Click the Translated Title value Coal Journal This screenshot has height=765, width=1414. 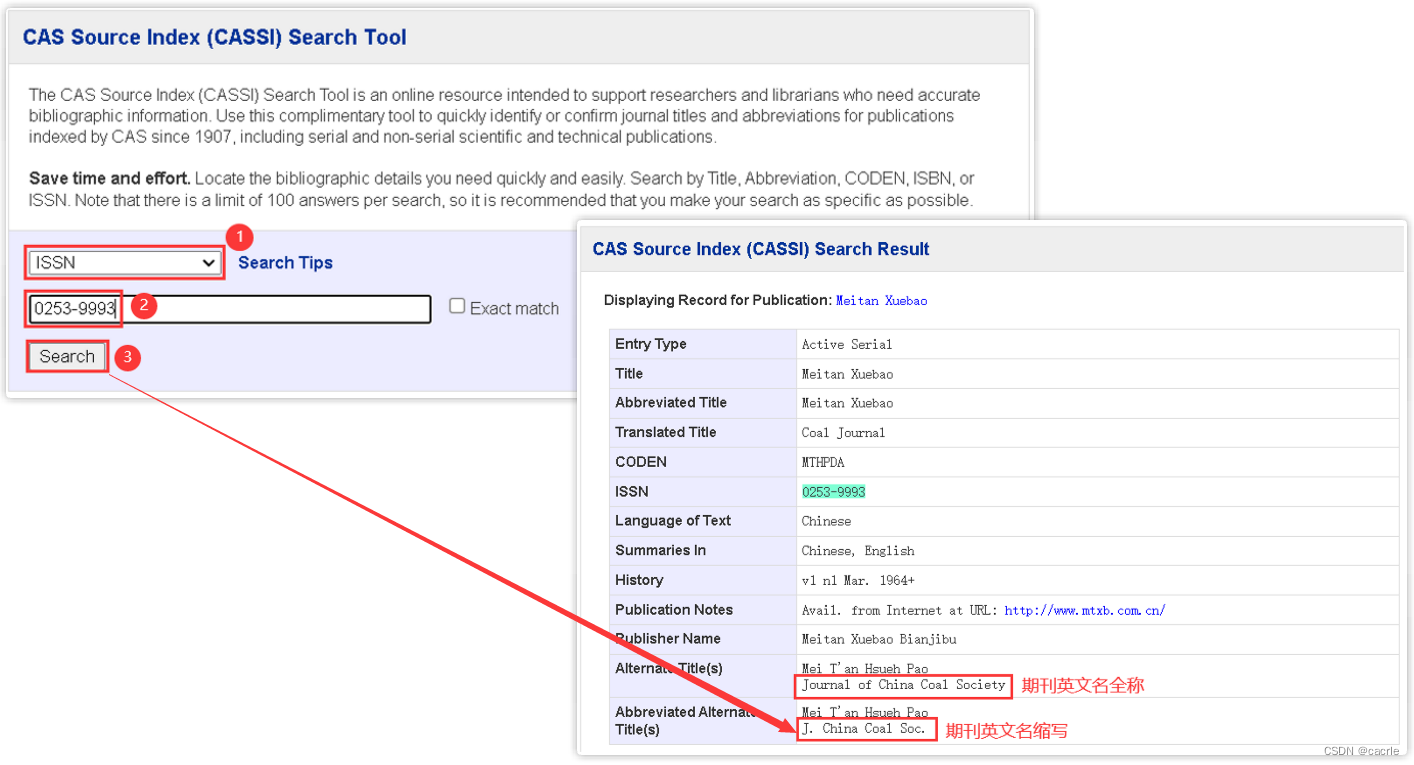[x=843, y=433]
